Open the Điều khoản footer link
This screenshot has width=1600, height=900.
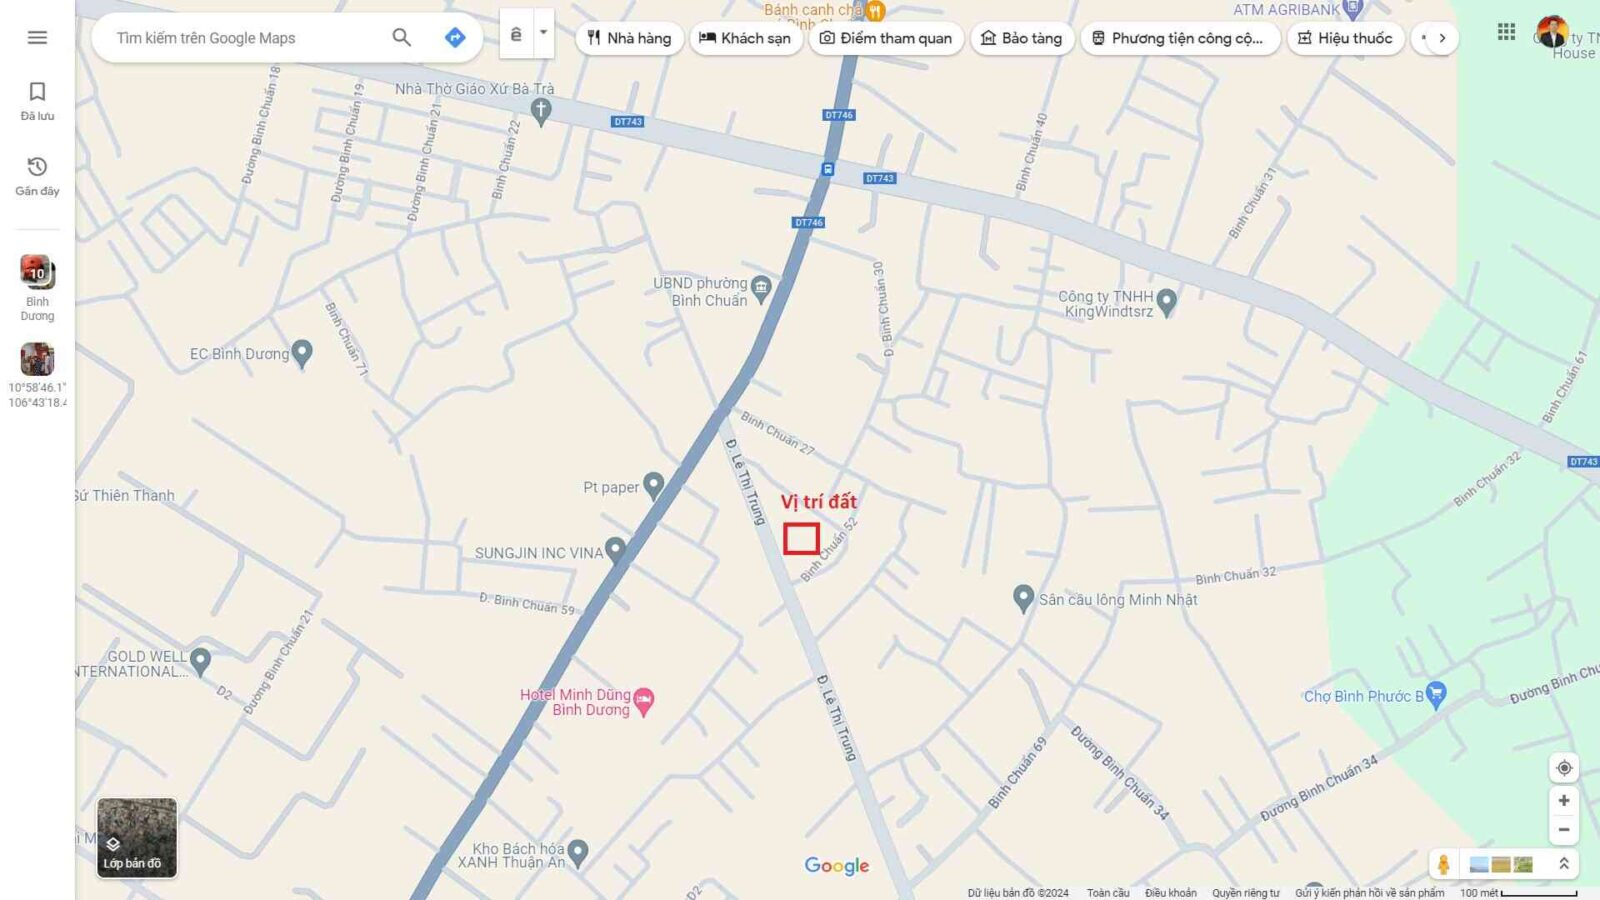(x=1170, y=893)
